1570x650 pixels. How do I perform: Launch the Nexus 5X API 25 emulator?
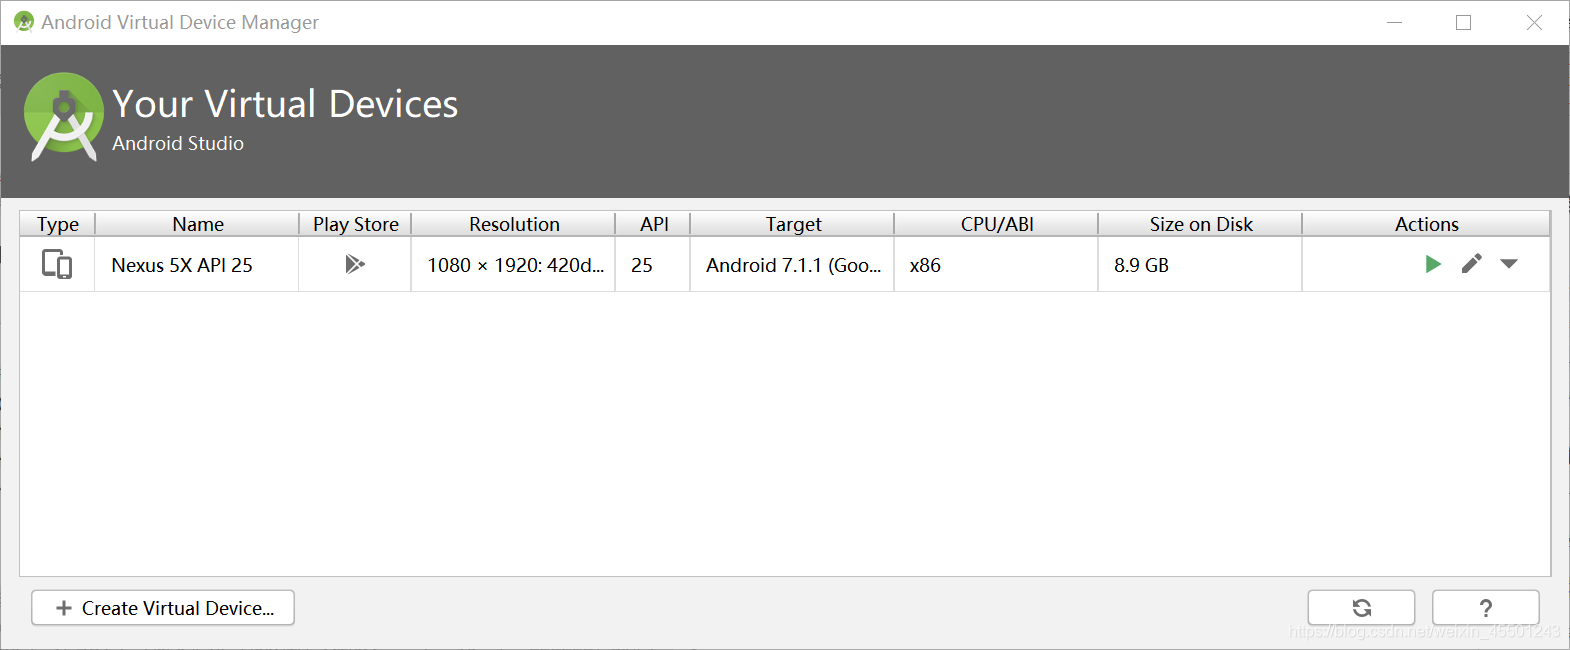(x=1433, y=264)
